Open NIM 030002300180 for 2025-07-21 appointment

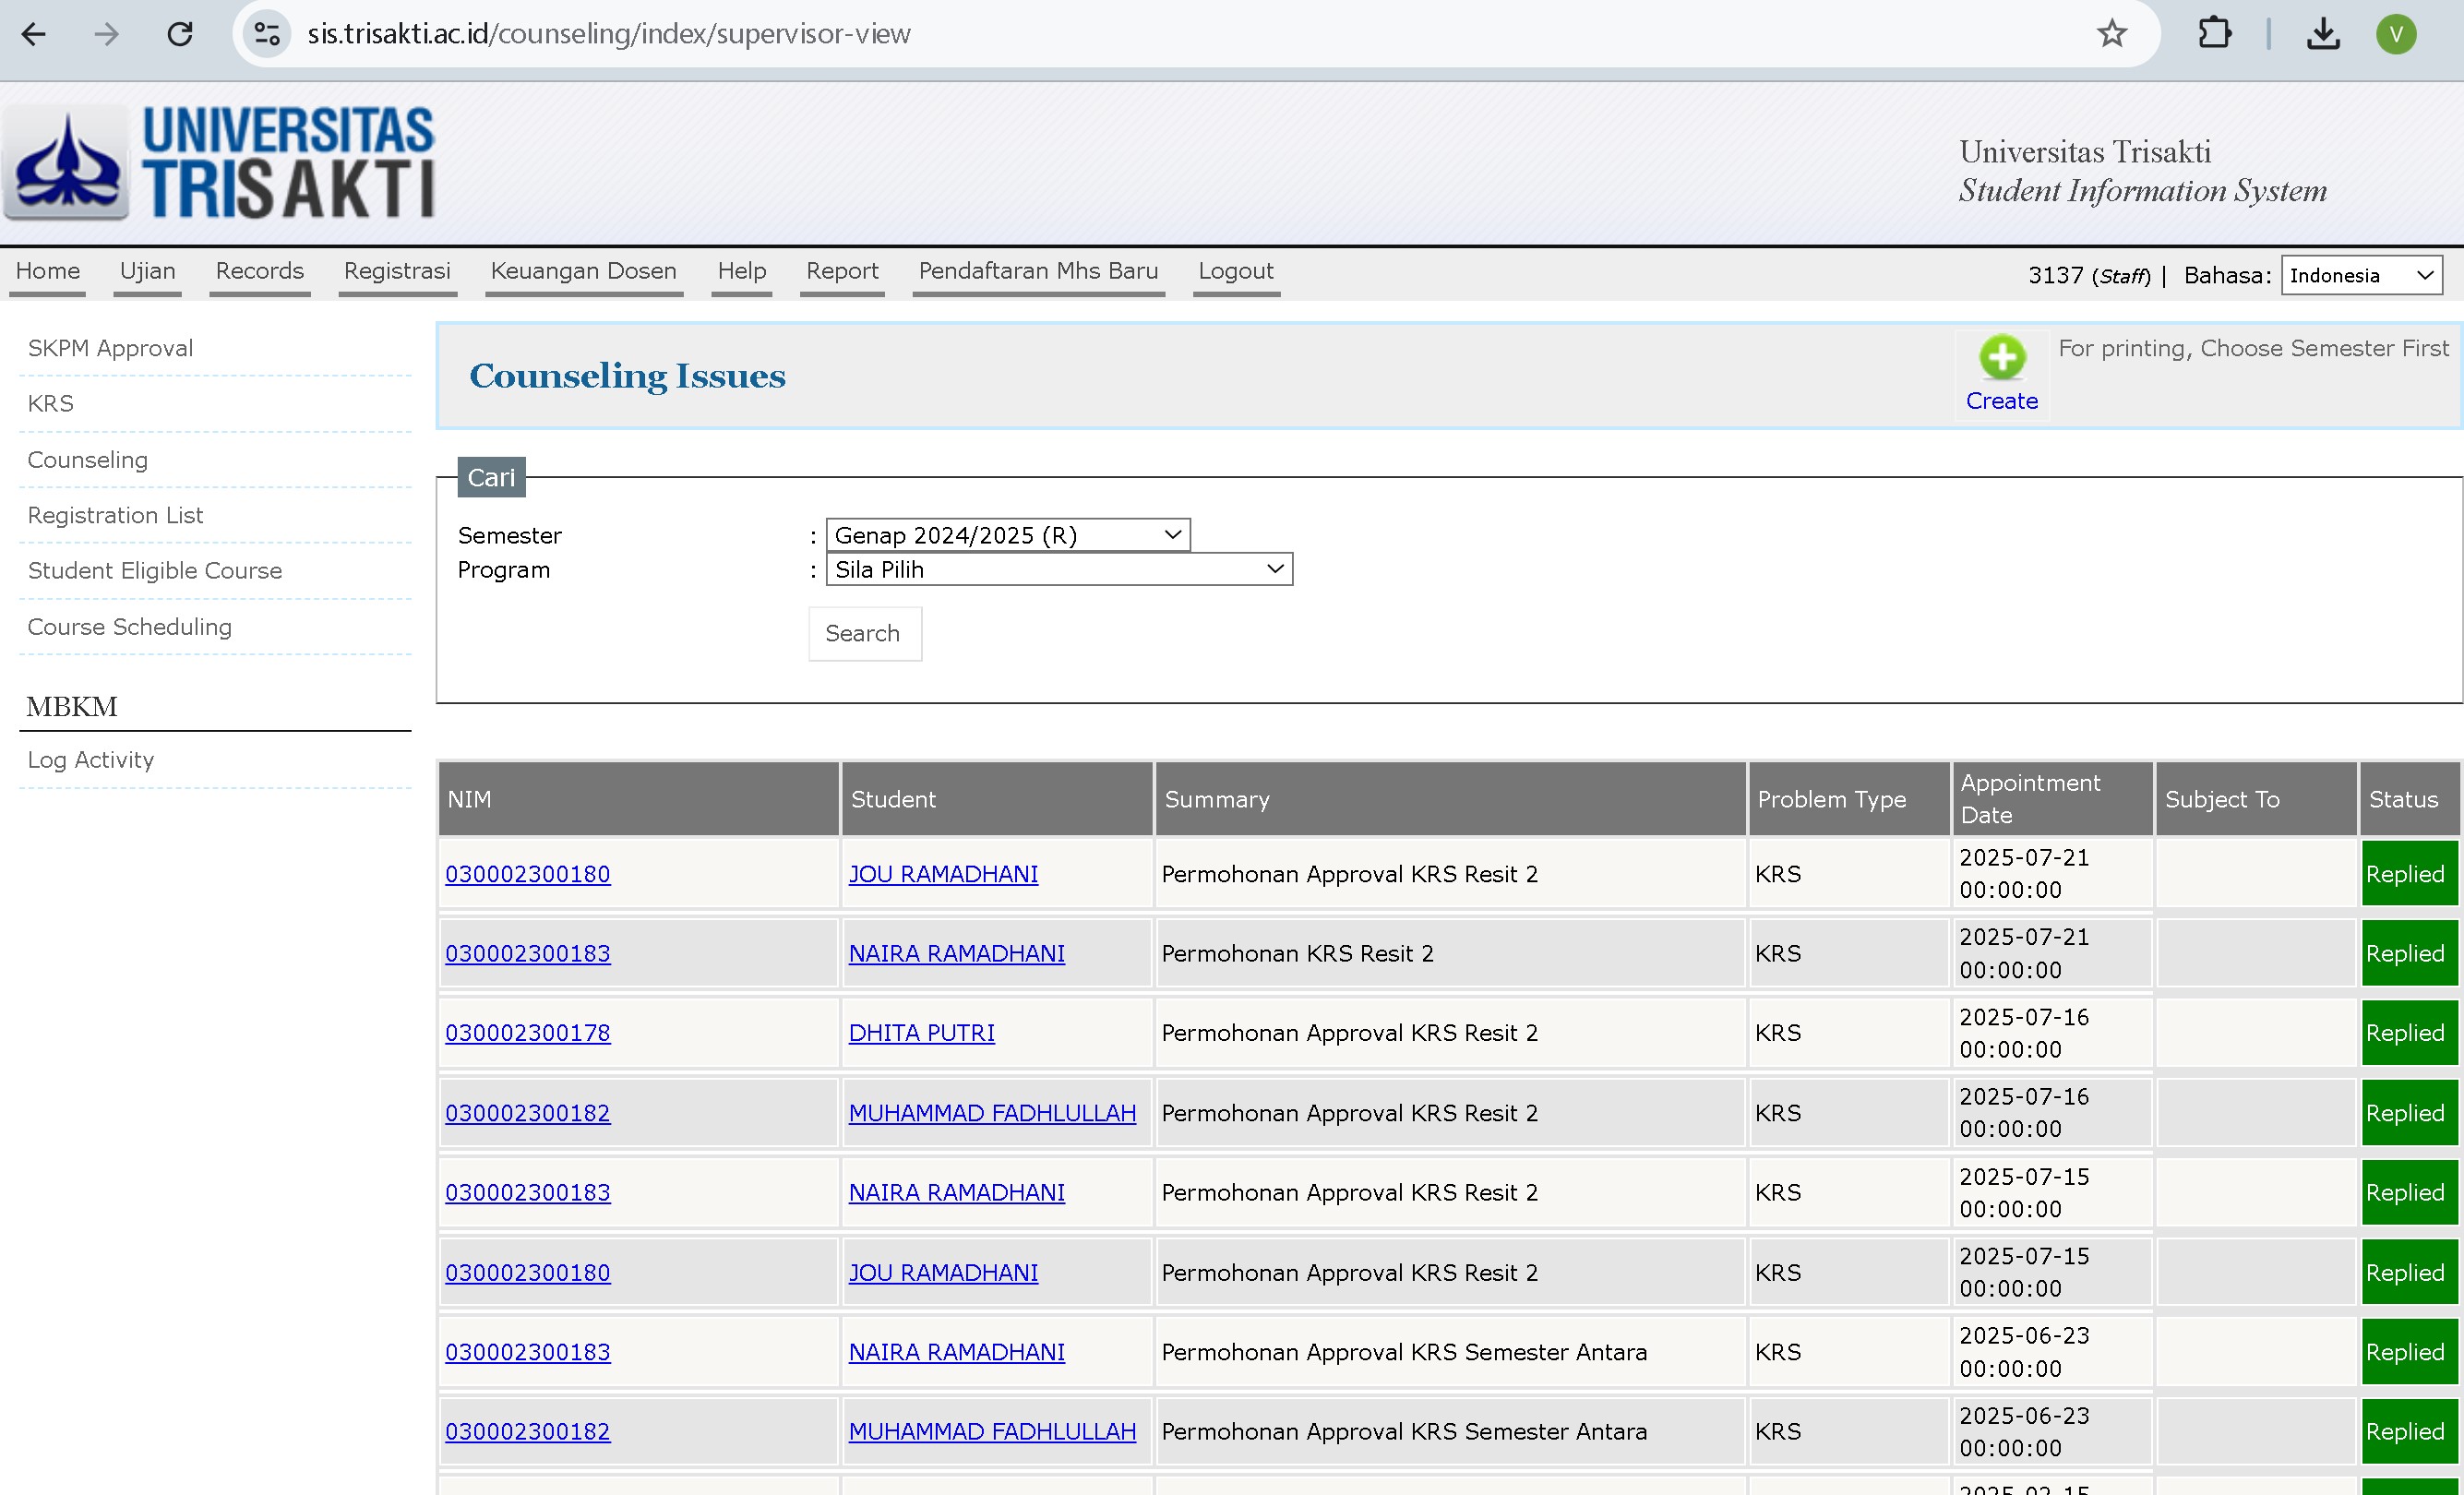point(527,874)
